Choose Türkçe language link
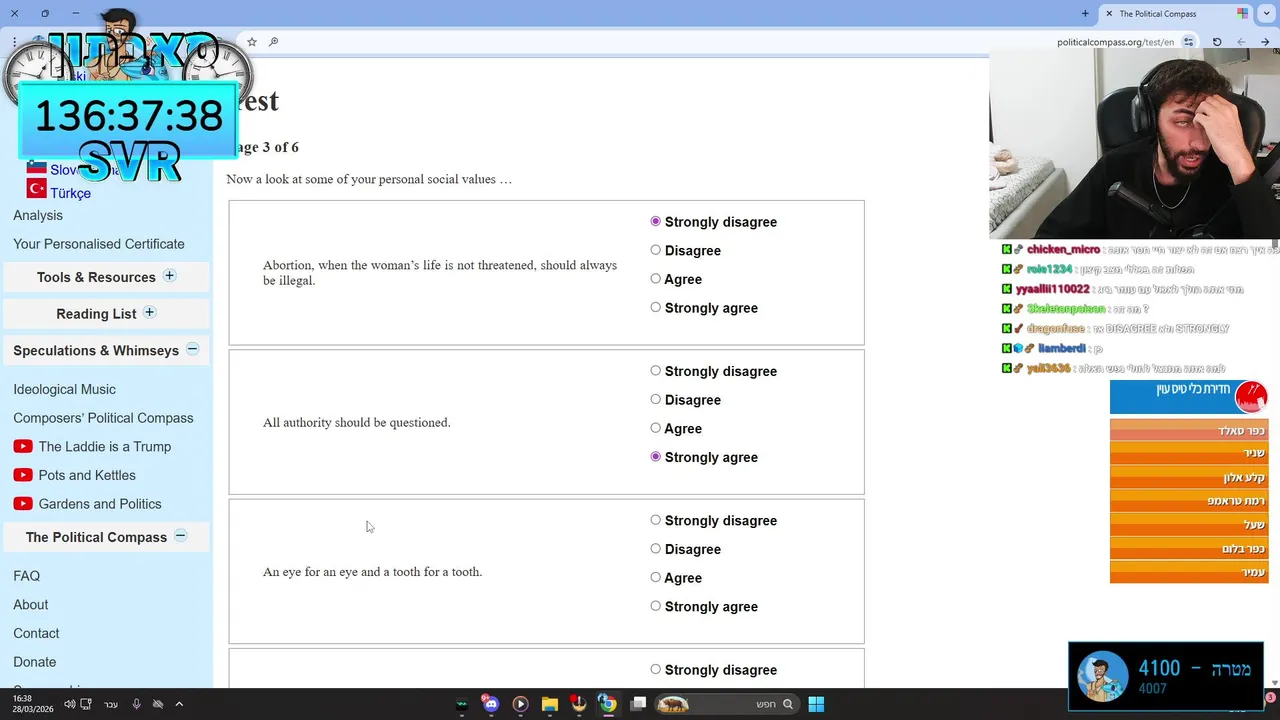The image size is (1280, 720). tap(70, 193)
